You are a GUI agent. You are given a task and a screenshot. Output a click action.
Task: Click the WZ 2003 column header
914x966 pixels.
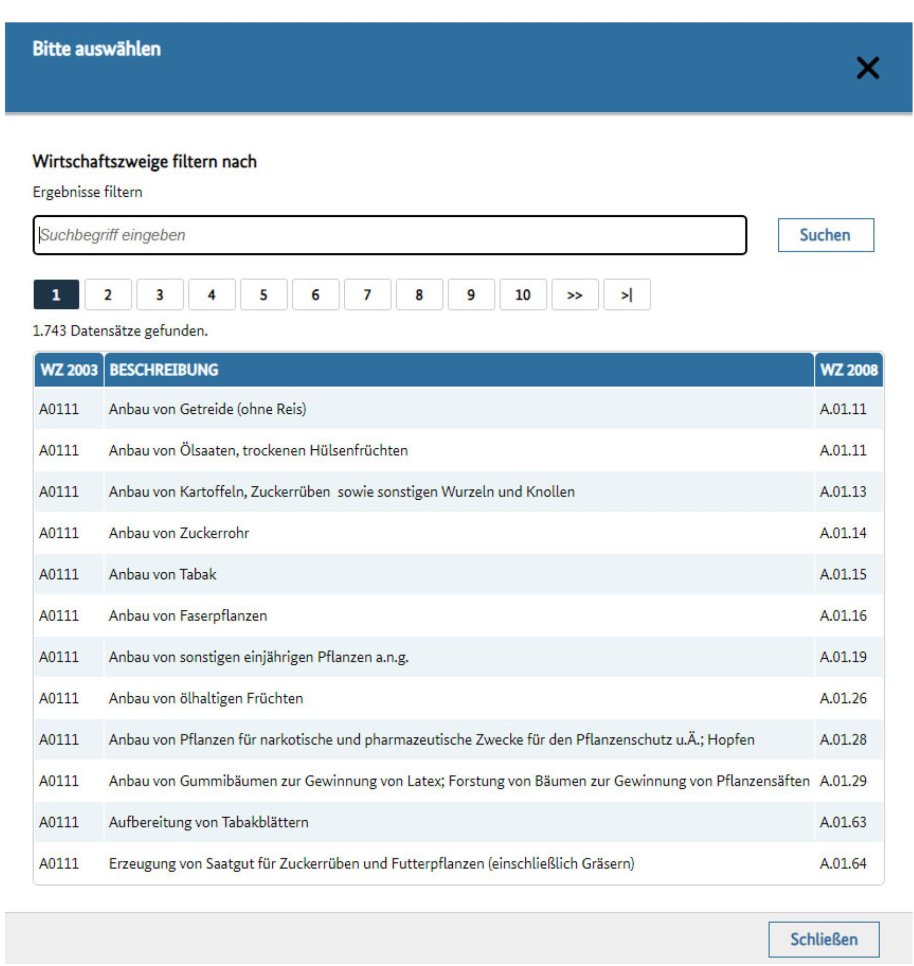68,370
